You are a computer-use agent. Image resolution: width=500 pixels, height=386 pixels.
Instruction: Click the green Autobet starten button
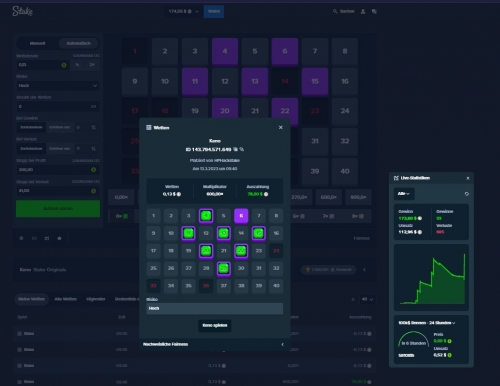(x=58, y=209)
